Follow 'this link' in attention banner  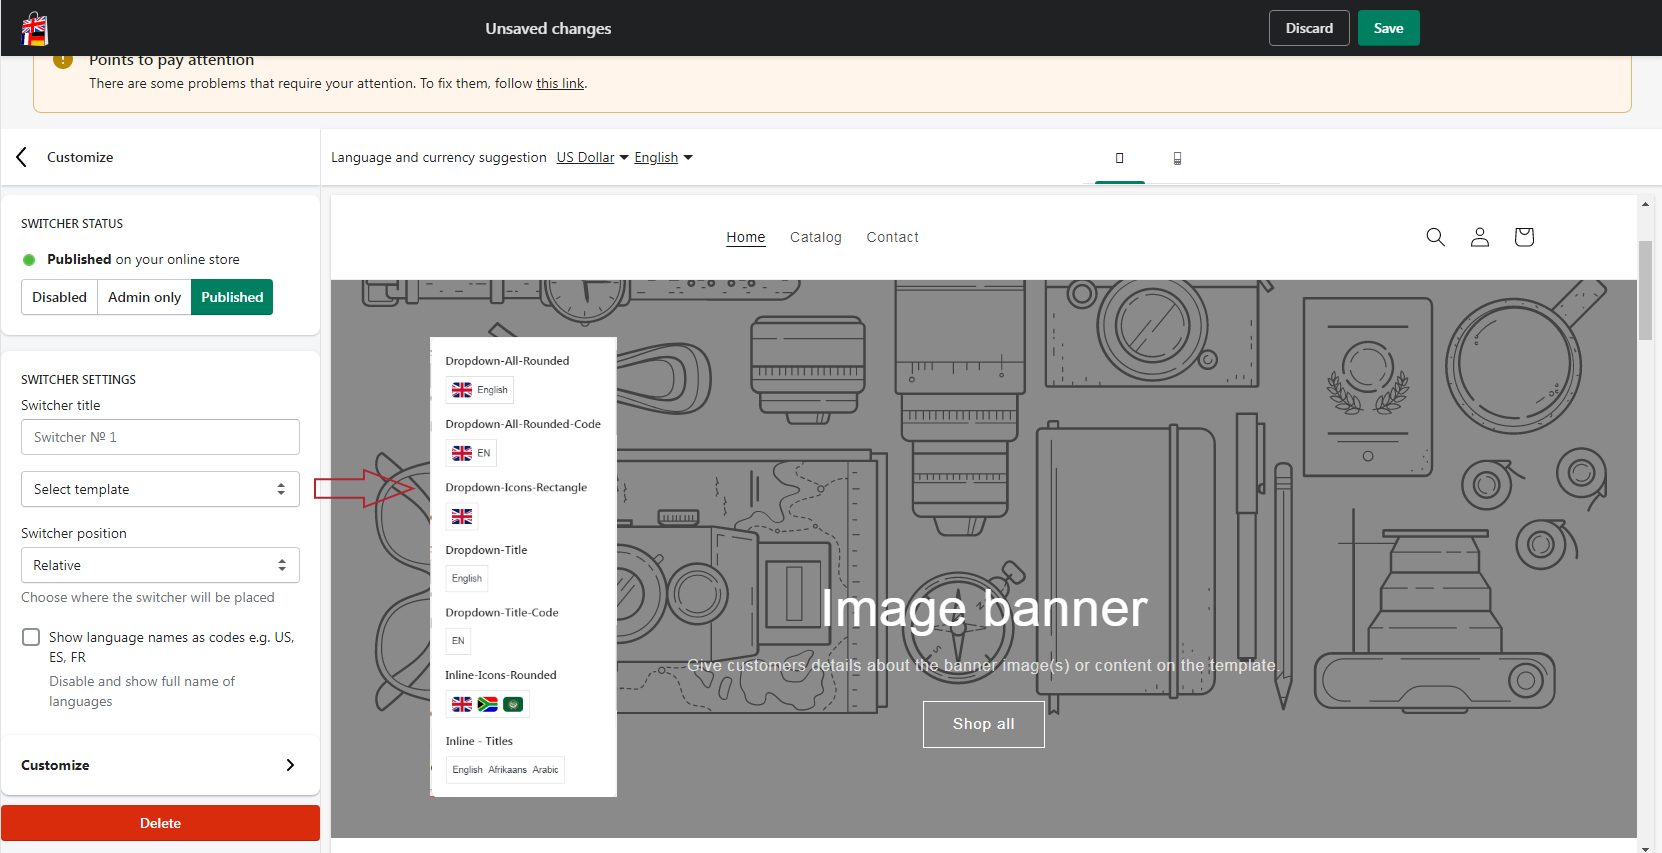560,83
